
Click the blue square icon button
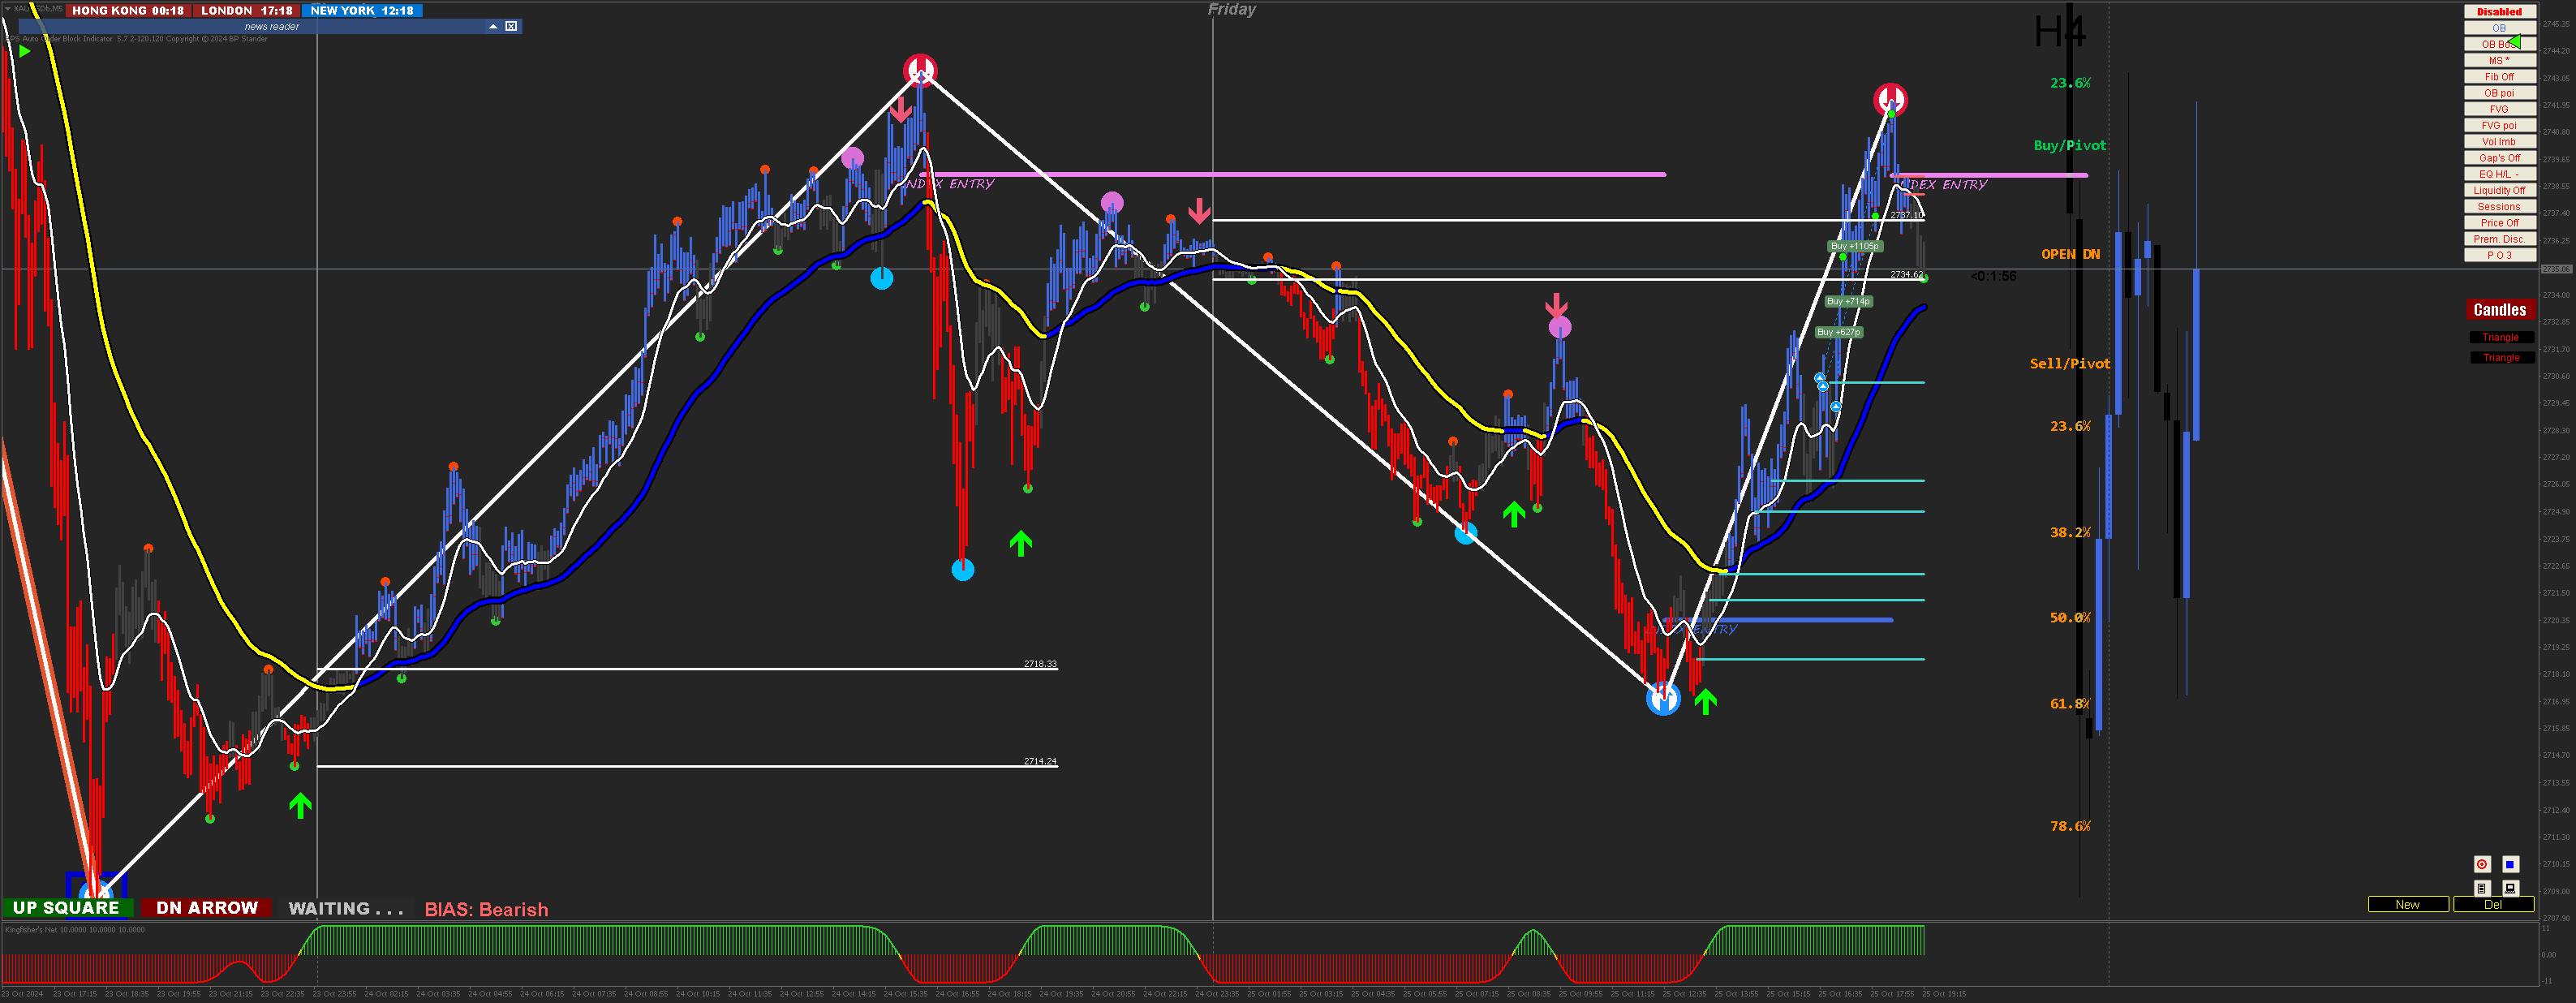click(2510, 865)
